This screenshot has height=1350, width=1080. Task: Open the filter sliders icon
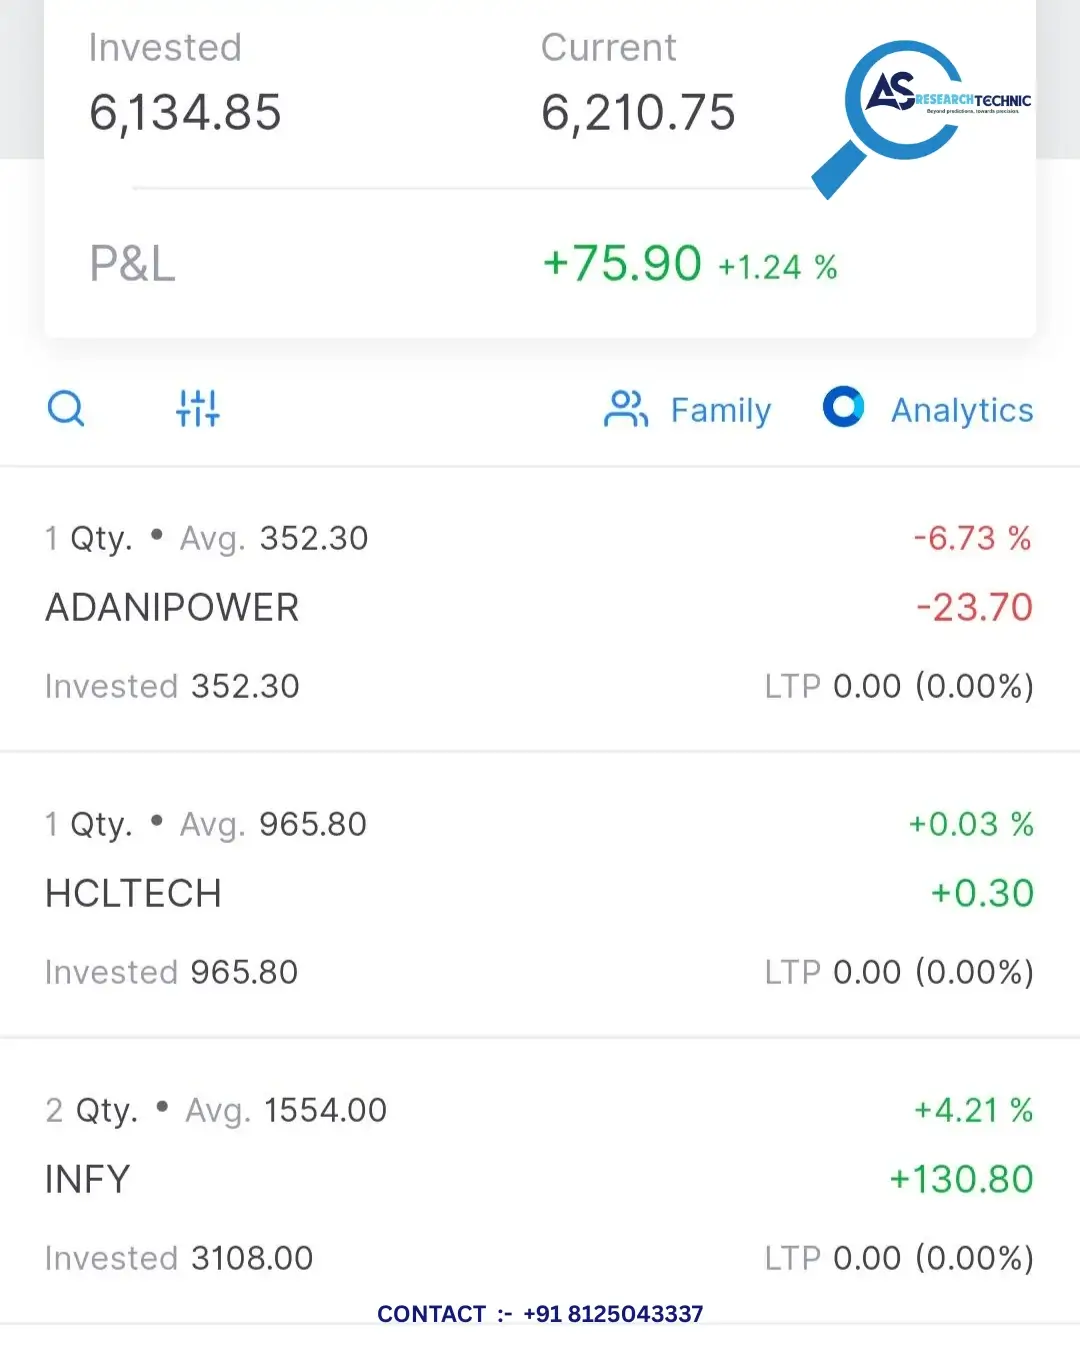198,408
